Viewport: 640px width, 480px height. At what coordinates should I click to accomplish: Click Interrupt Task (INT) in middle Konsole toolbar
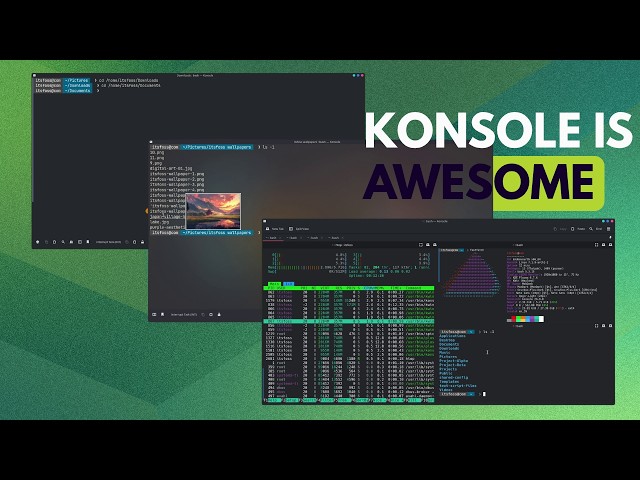point(184,315)
